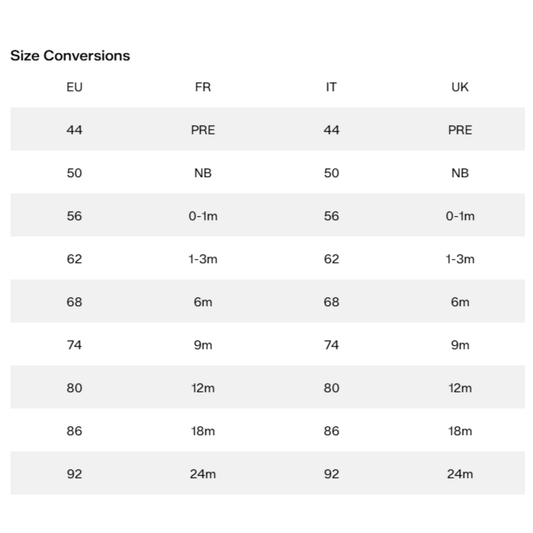Click EU size 62 cell
Image resolution: width=533 pixels, height=533 pixels.
(74, 259)
